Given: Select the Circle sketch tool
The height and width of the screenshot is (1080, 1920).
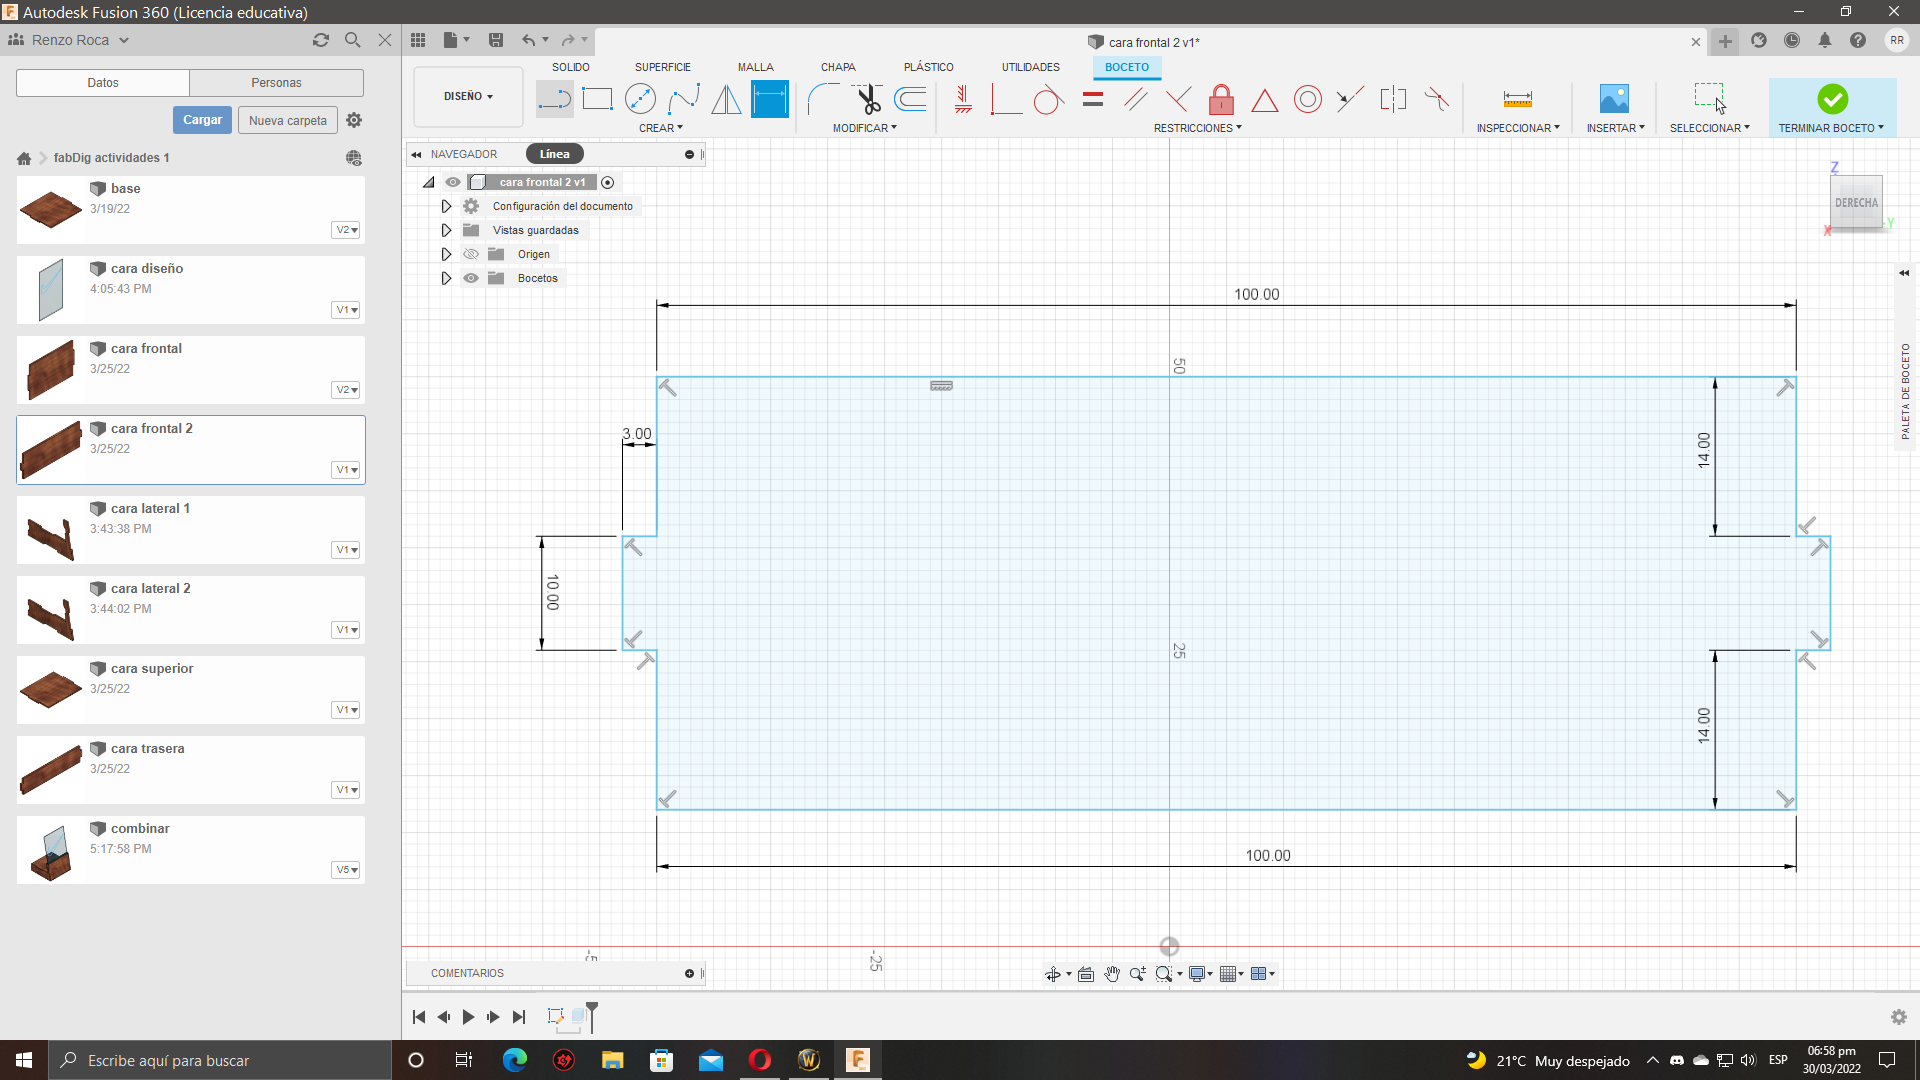Looking at the screenshot, I should pos(640,99).
